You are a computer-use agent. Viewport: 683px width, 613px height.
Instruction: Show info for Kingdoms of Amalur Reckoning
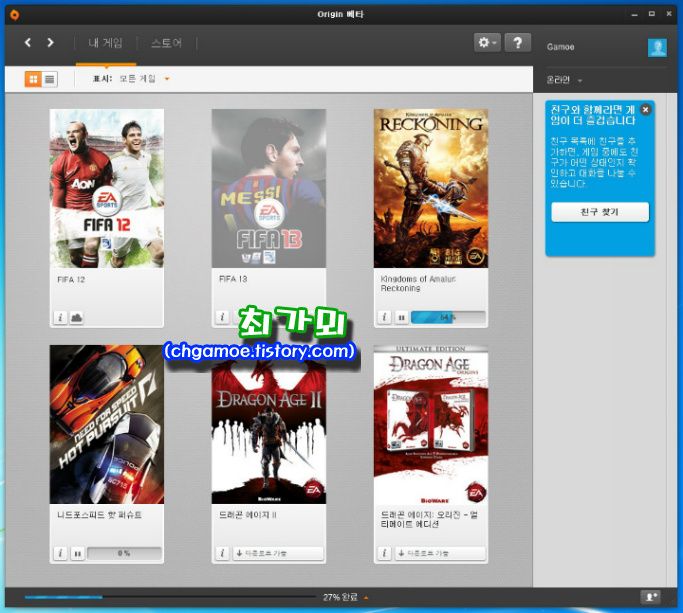click(384, 317)
